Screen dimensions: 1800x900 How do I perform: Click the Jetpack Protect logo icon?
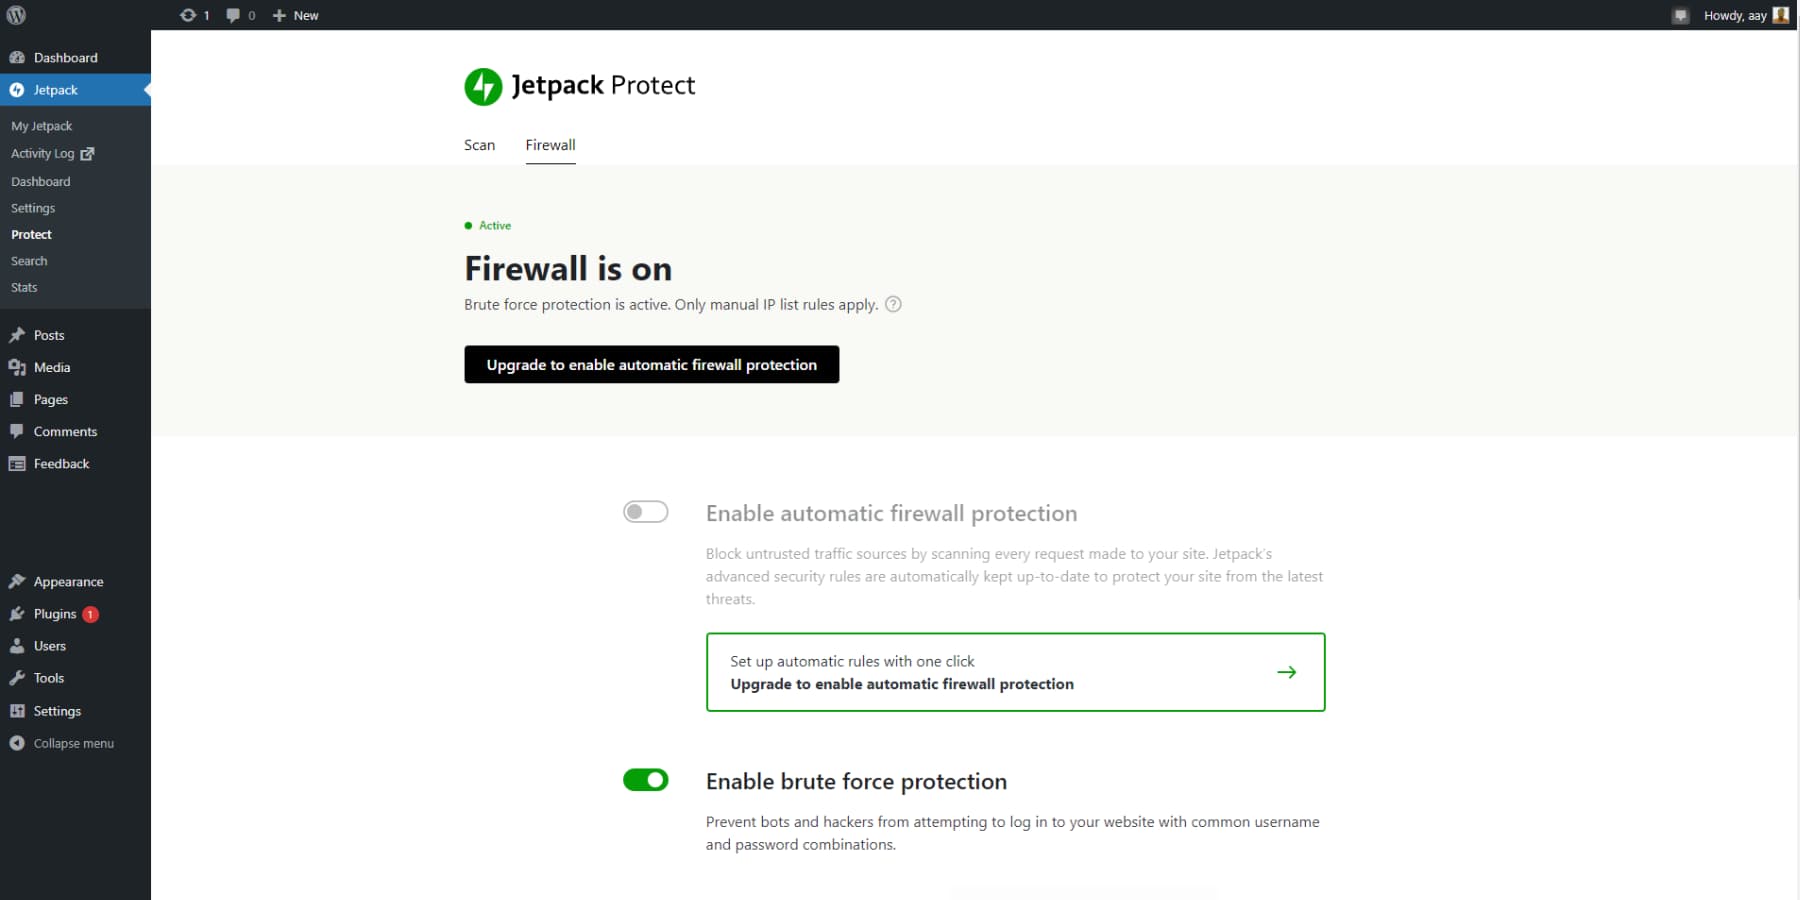point(483,86)
